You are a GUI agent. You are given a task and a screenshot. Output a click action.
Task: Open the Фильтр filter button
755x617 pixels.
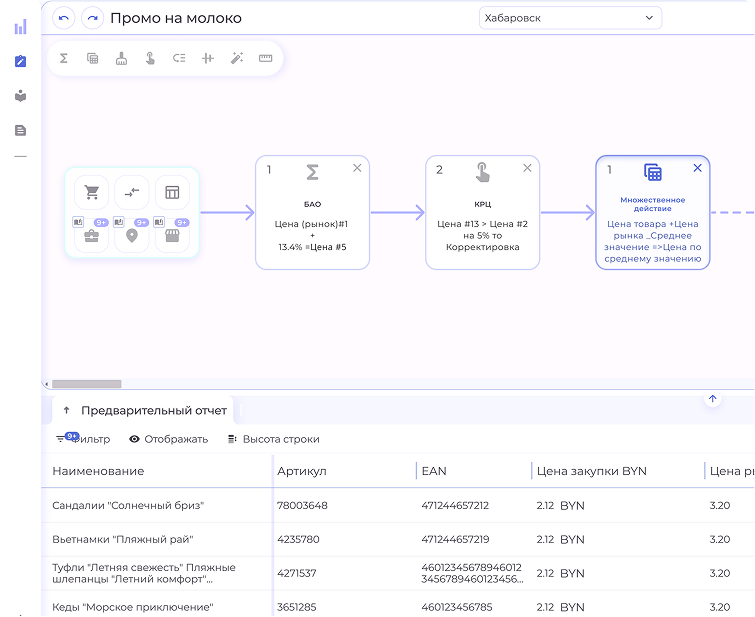(83, 439)
